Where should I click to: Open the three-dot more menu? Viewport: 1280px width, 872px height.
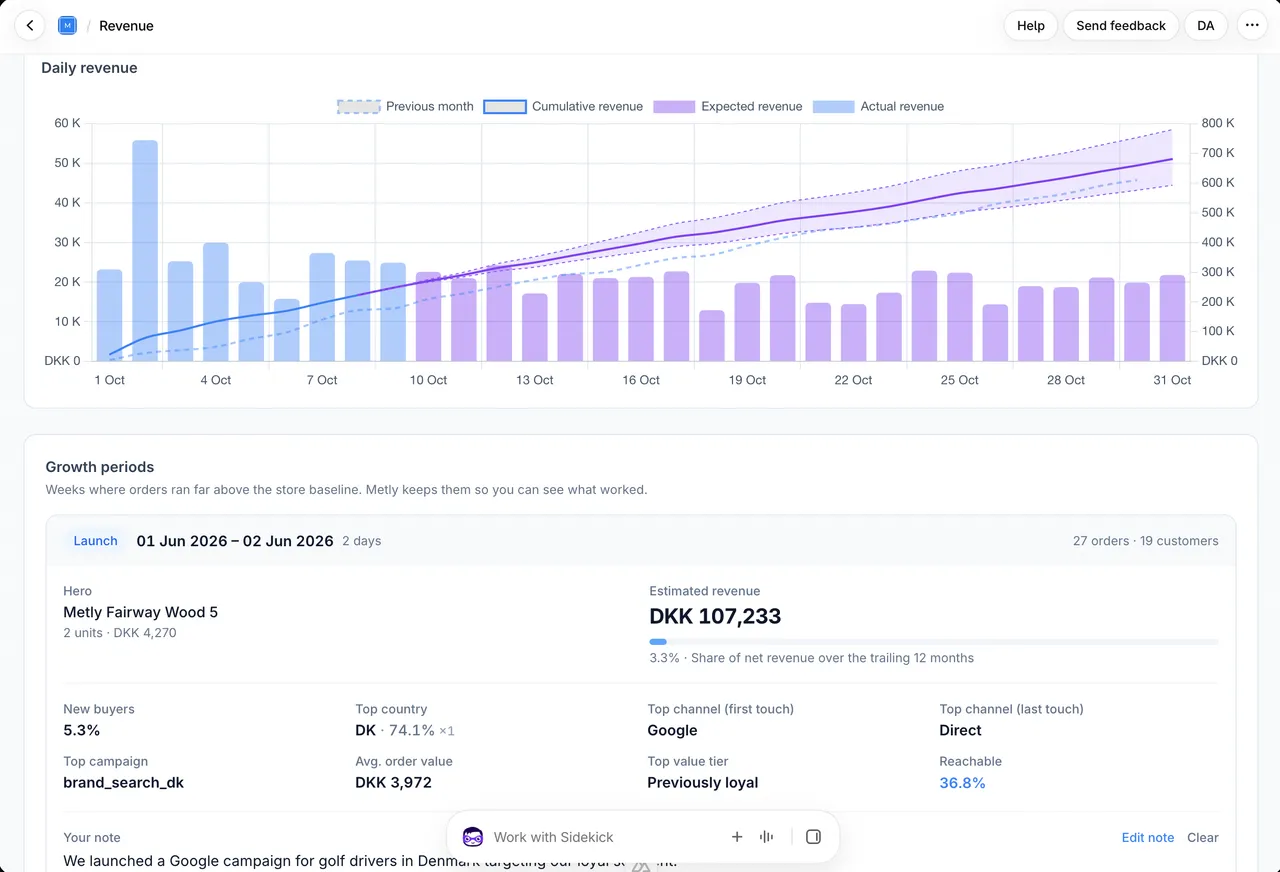[1252, 26]
